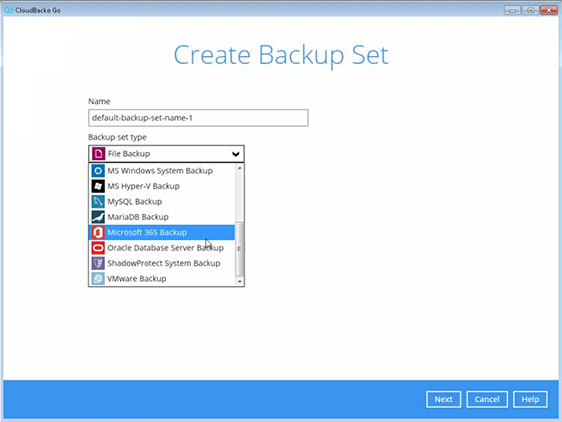Viewport: 562px width, 422px height.
Task: Click the Microsoft 365 Backup office icon
Action: click(98, 232)
